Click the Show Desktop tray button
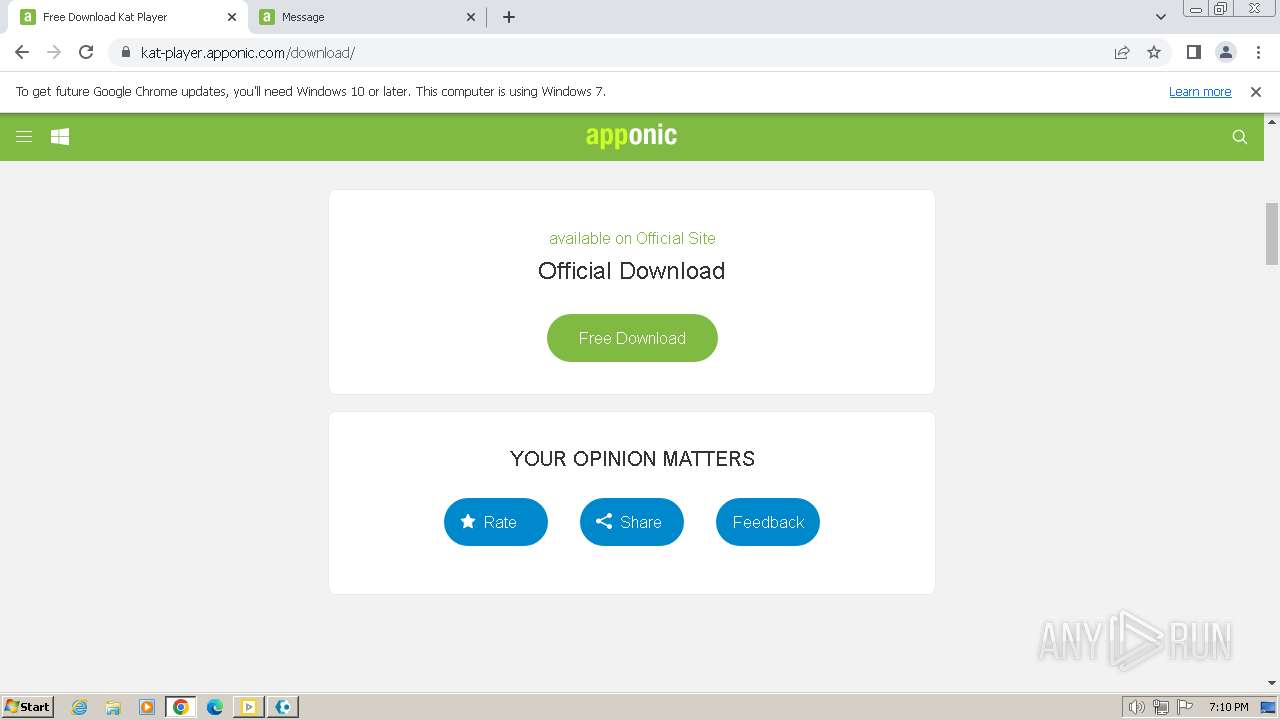 click(1269, 707)
